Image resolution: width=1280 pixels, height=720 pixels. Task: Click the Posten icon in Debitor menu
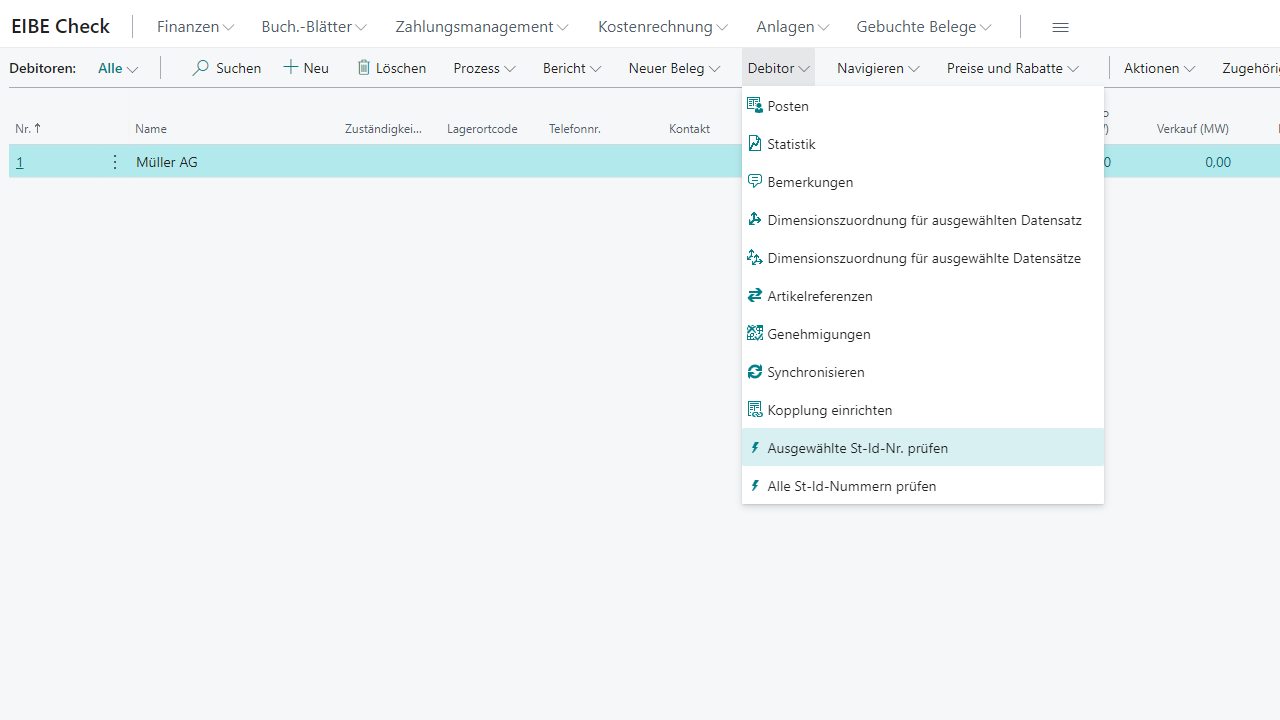pos(755,106)
